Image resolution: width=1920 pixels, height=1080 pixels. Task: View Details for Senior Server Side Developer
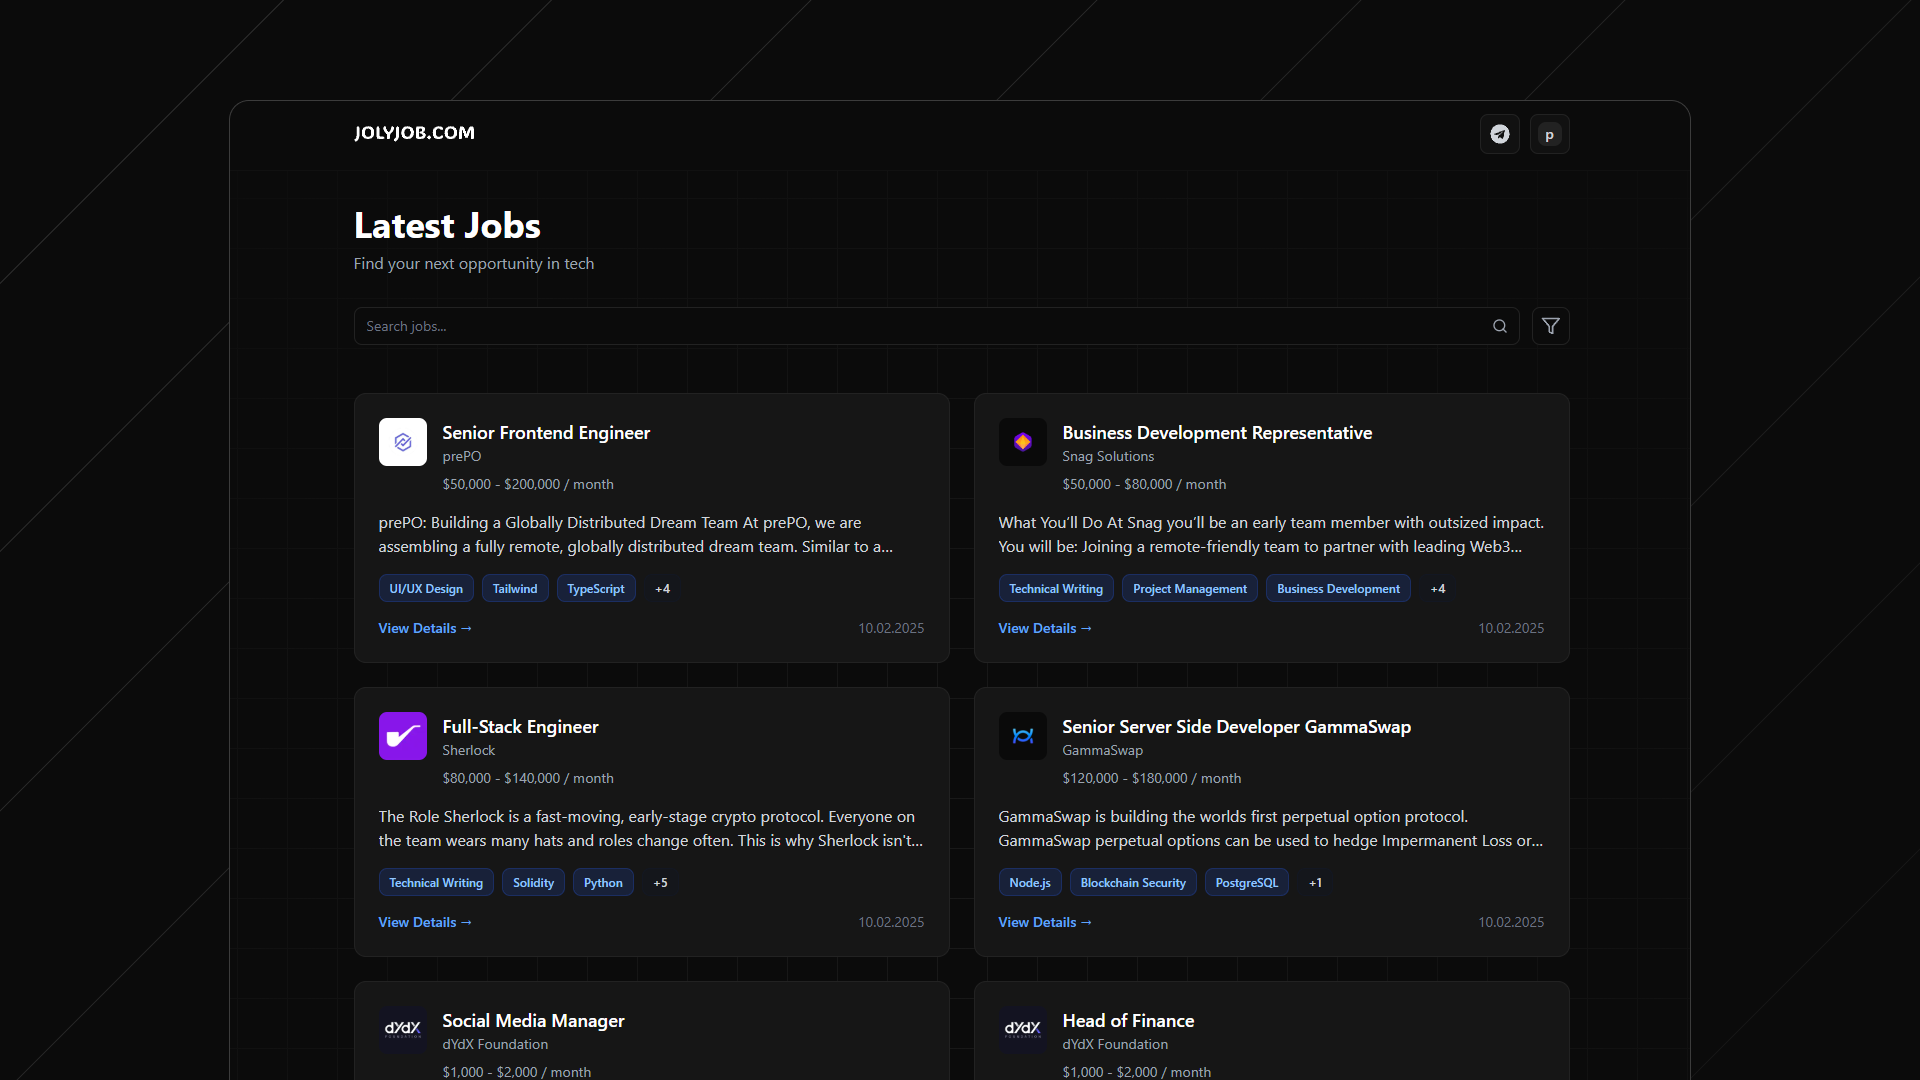[1045, 922]
